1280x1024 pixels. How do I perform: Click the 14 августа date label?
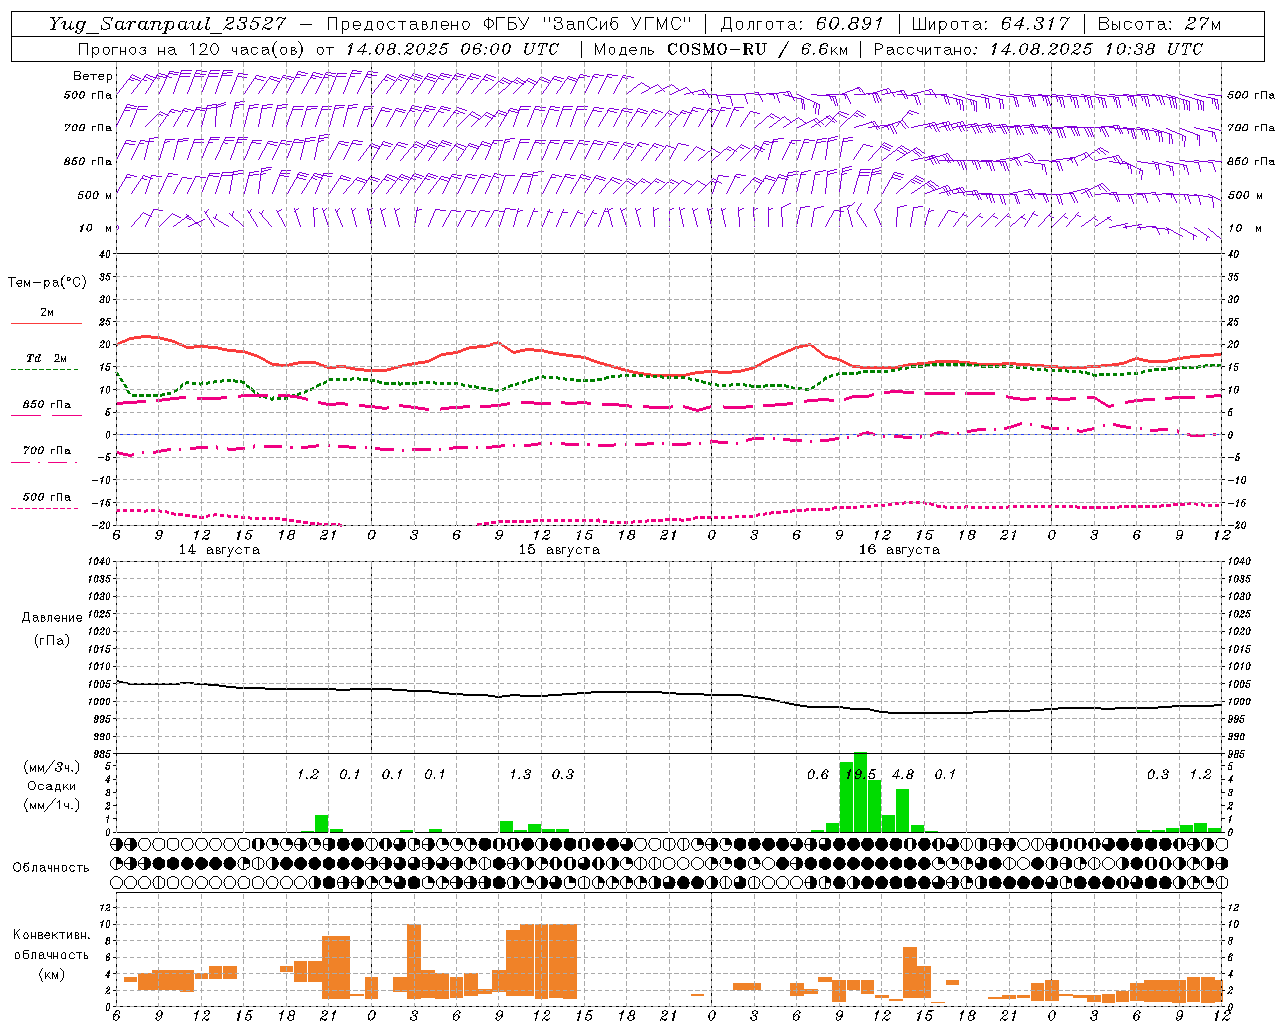click(x=219, y=550)
